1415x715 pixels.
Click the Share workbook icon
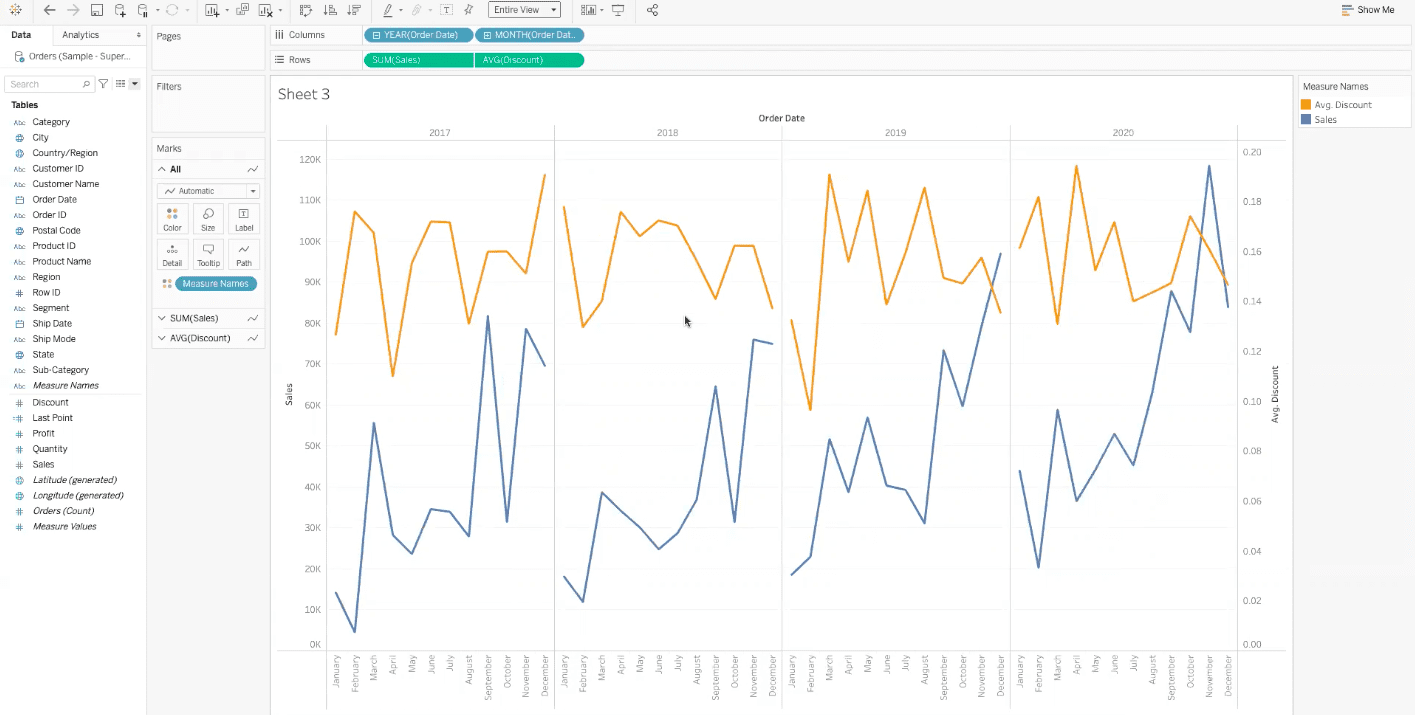[x=655, y=10]
